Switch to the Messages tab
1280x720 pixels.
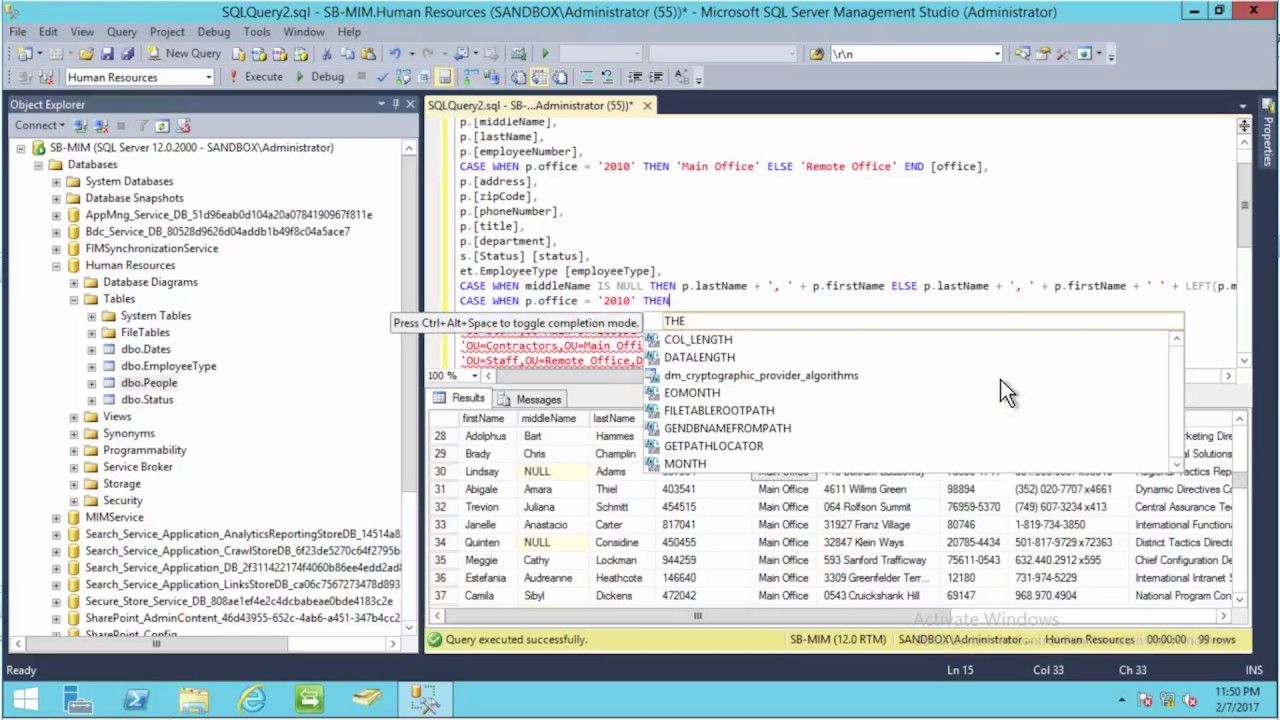pyautogui.click(x=530, y=398)
